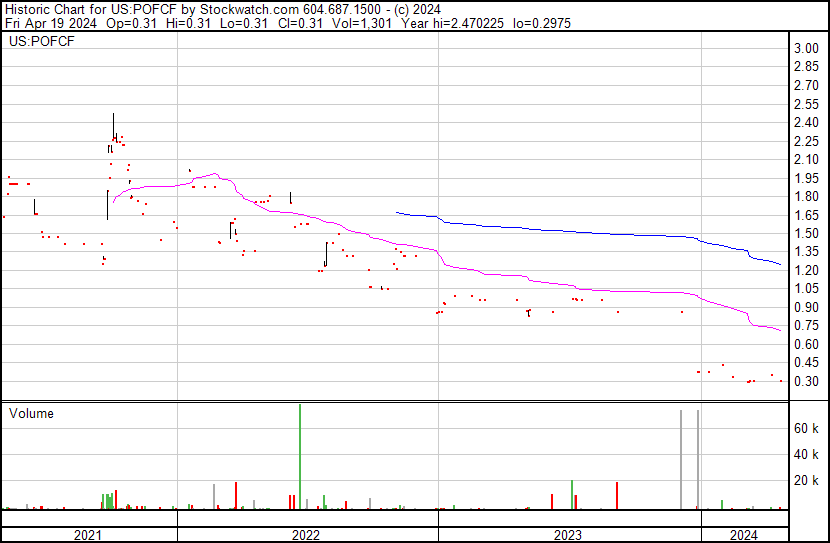Click the Stockwatch.com text in the header

pyautogui.click(x=249, y=7)
